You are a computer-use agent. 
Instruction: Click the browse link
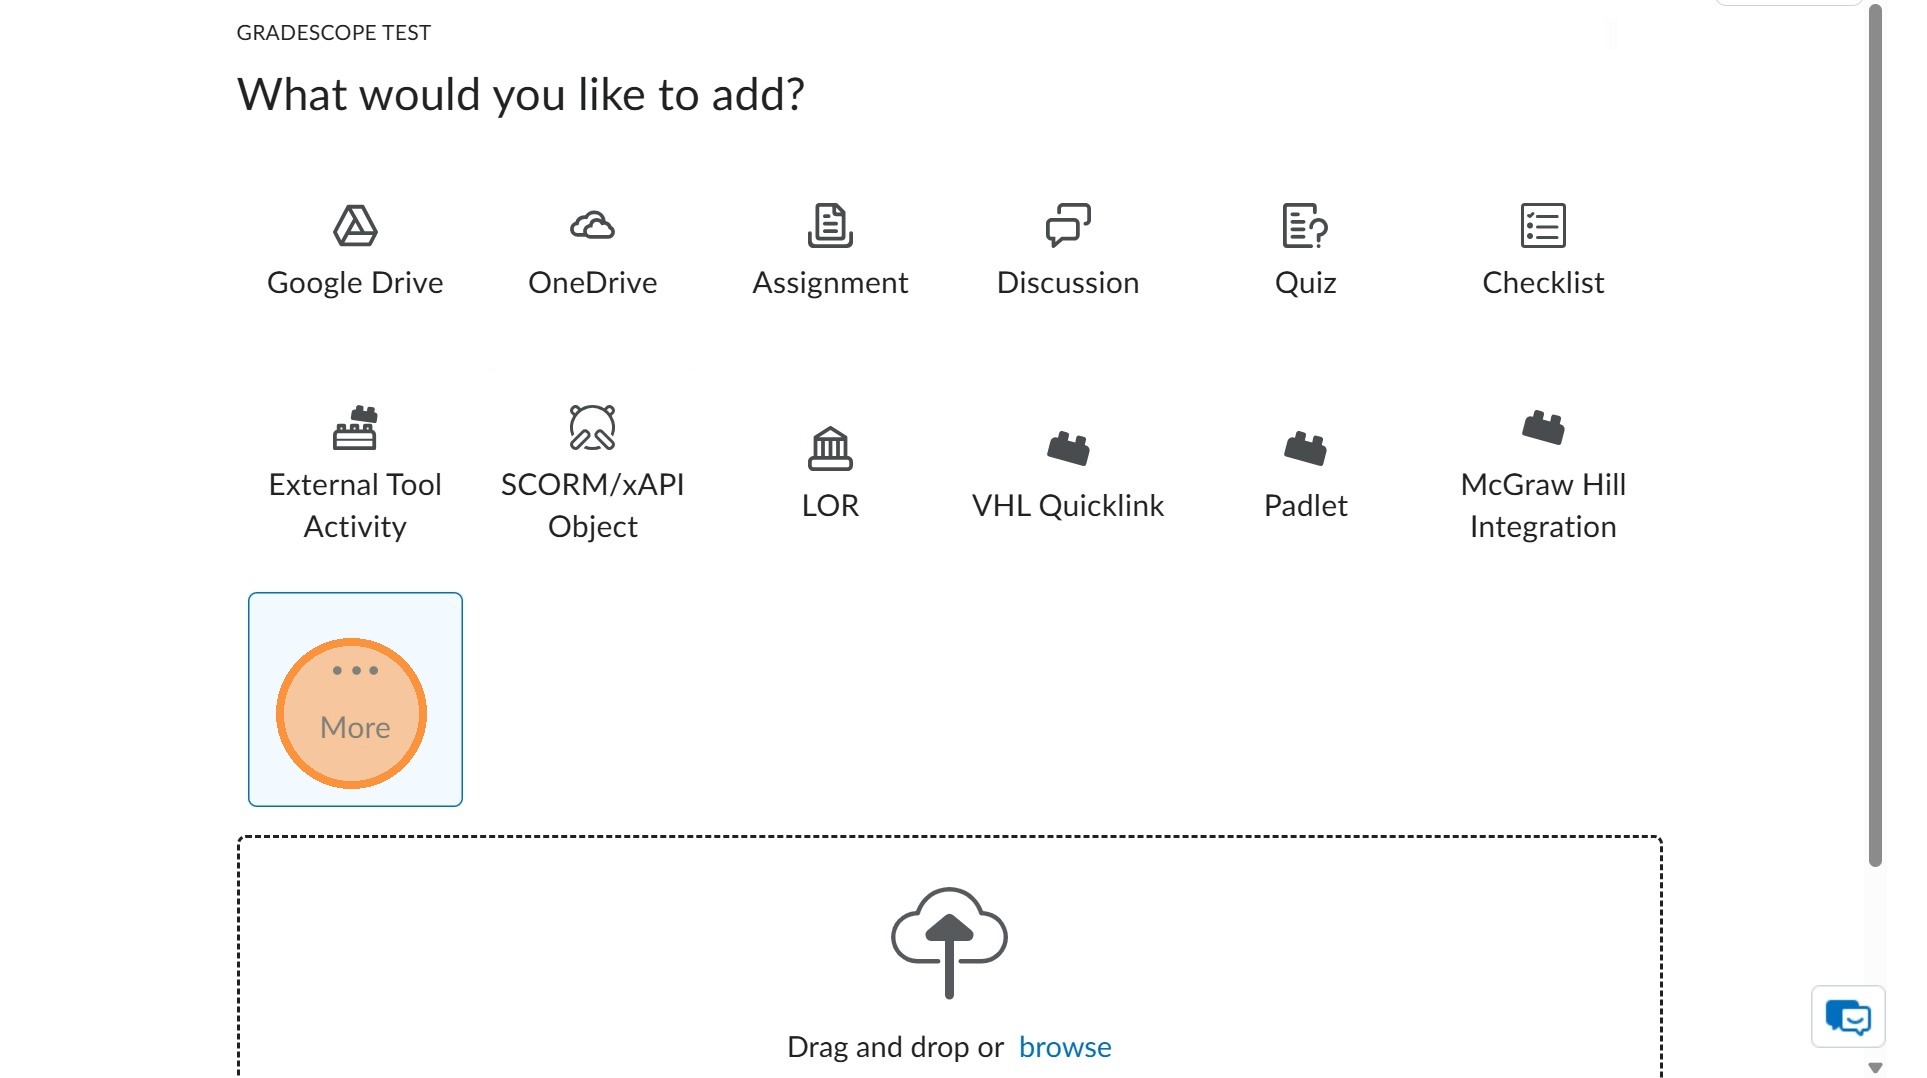[x=1065, y=1047]
